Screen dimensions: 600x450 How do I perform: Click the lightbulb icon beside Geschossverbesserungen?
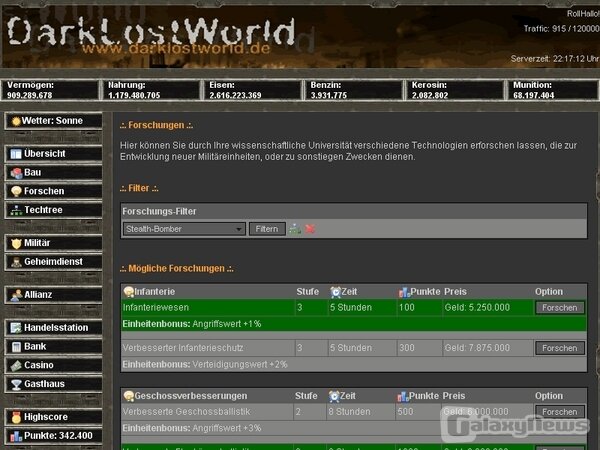[129, 396]
